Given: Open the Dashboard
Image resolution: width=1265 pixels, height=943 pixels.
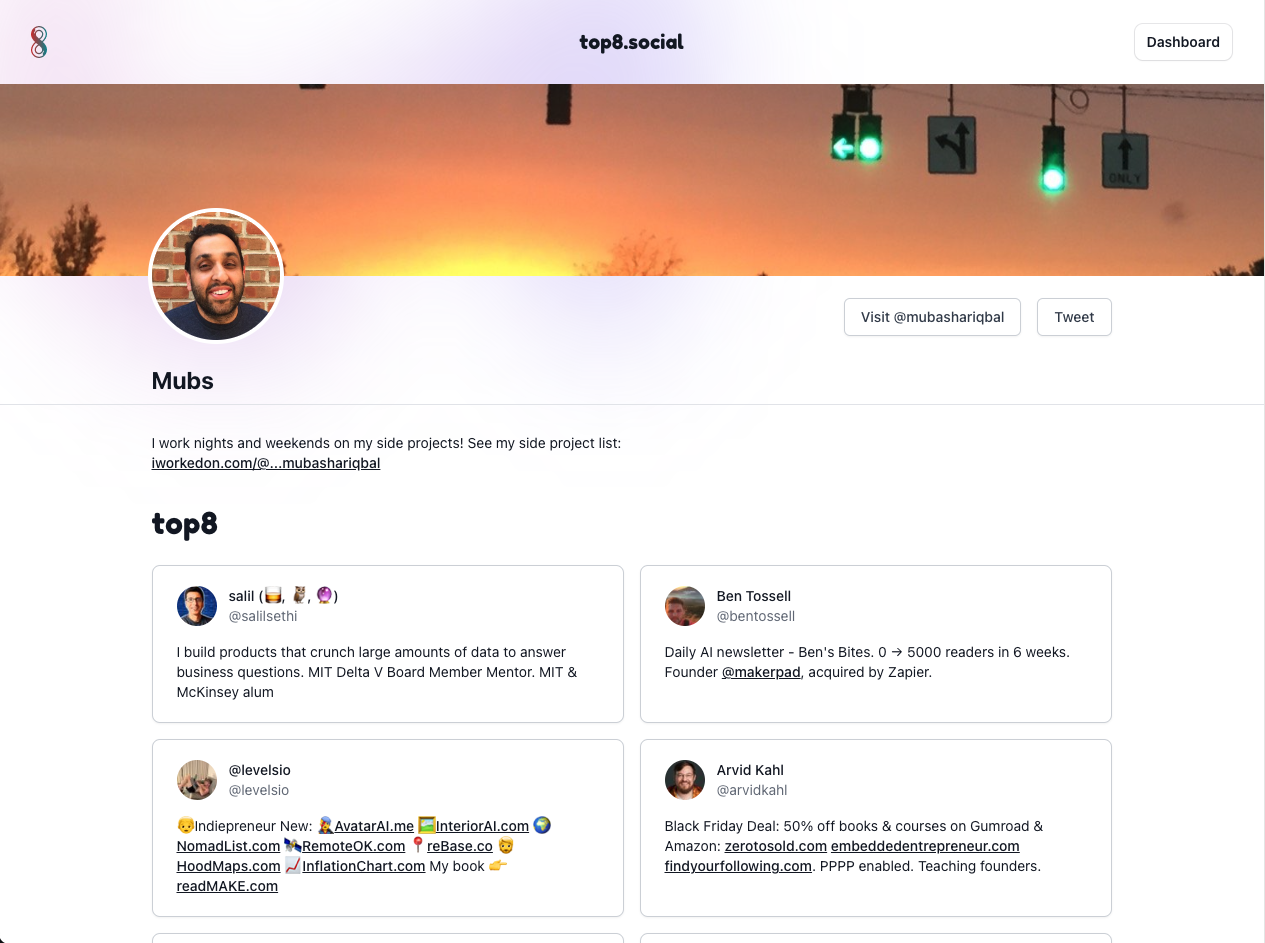Looking at the screenshot, I should click(x=1183, y=42).
